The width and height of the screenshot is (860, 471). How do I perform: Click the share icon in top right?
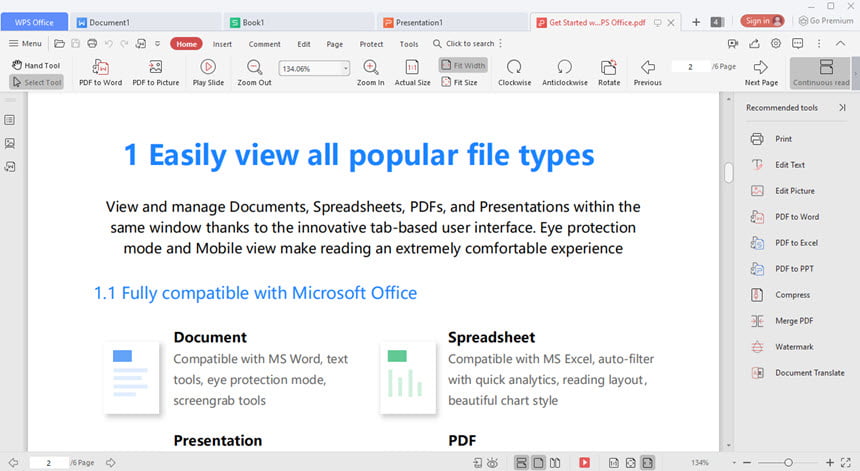tap(754, 43)
